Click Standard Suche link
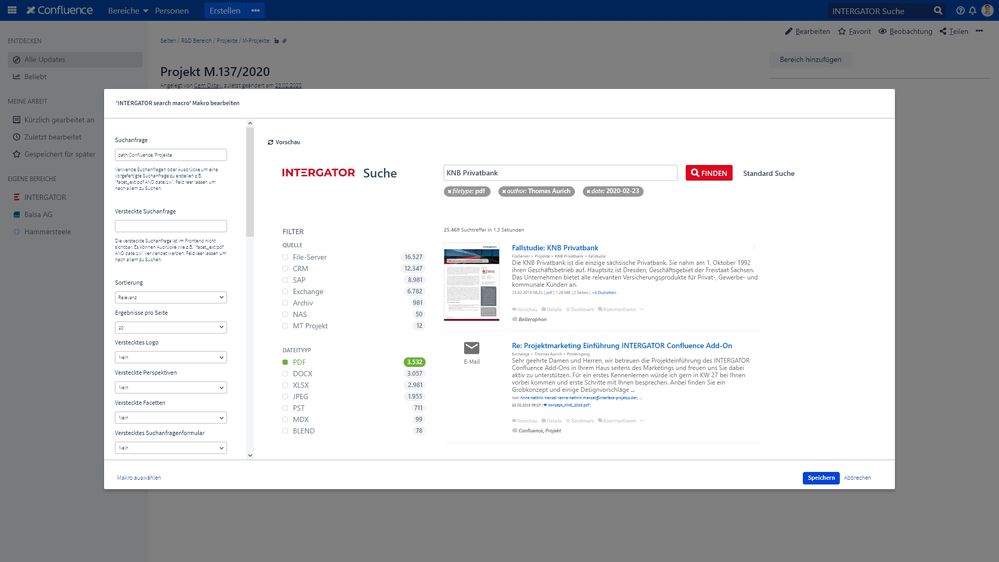Viewport: 999px width, 562px height. pos(768,173)
